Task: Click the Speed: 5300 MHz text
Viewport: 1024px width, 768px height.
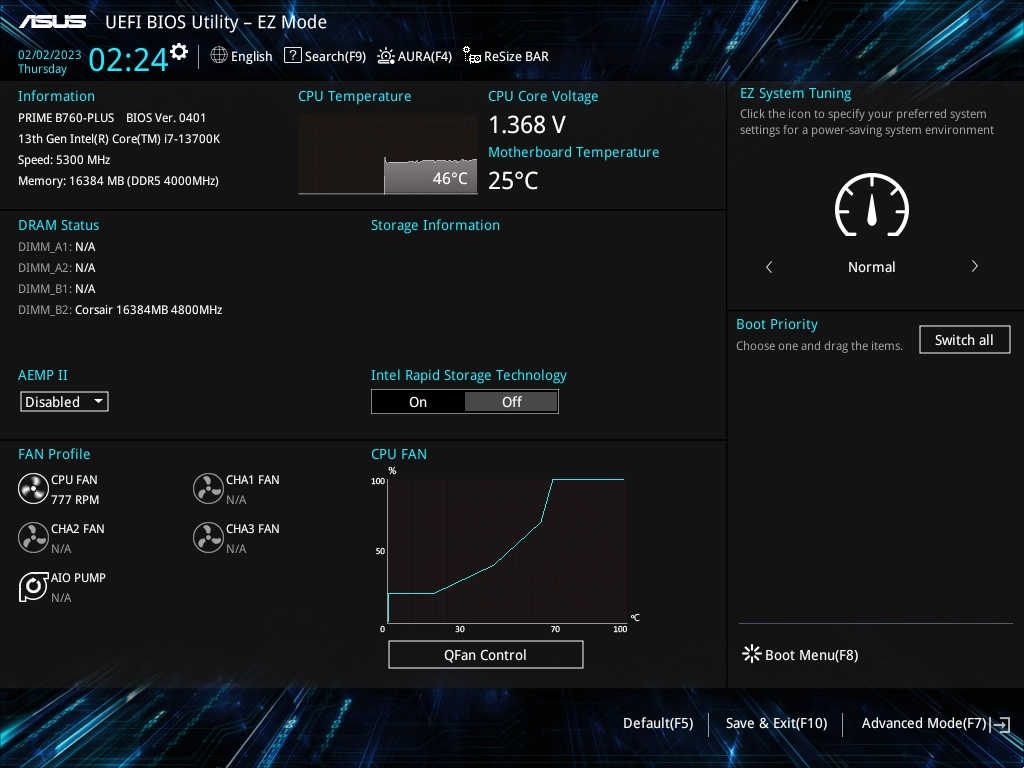Action: [64, 160]
